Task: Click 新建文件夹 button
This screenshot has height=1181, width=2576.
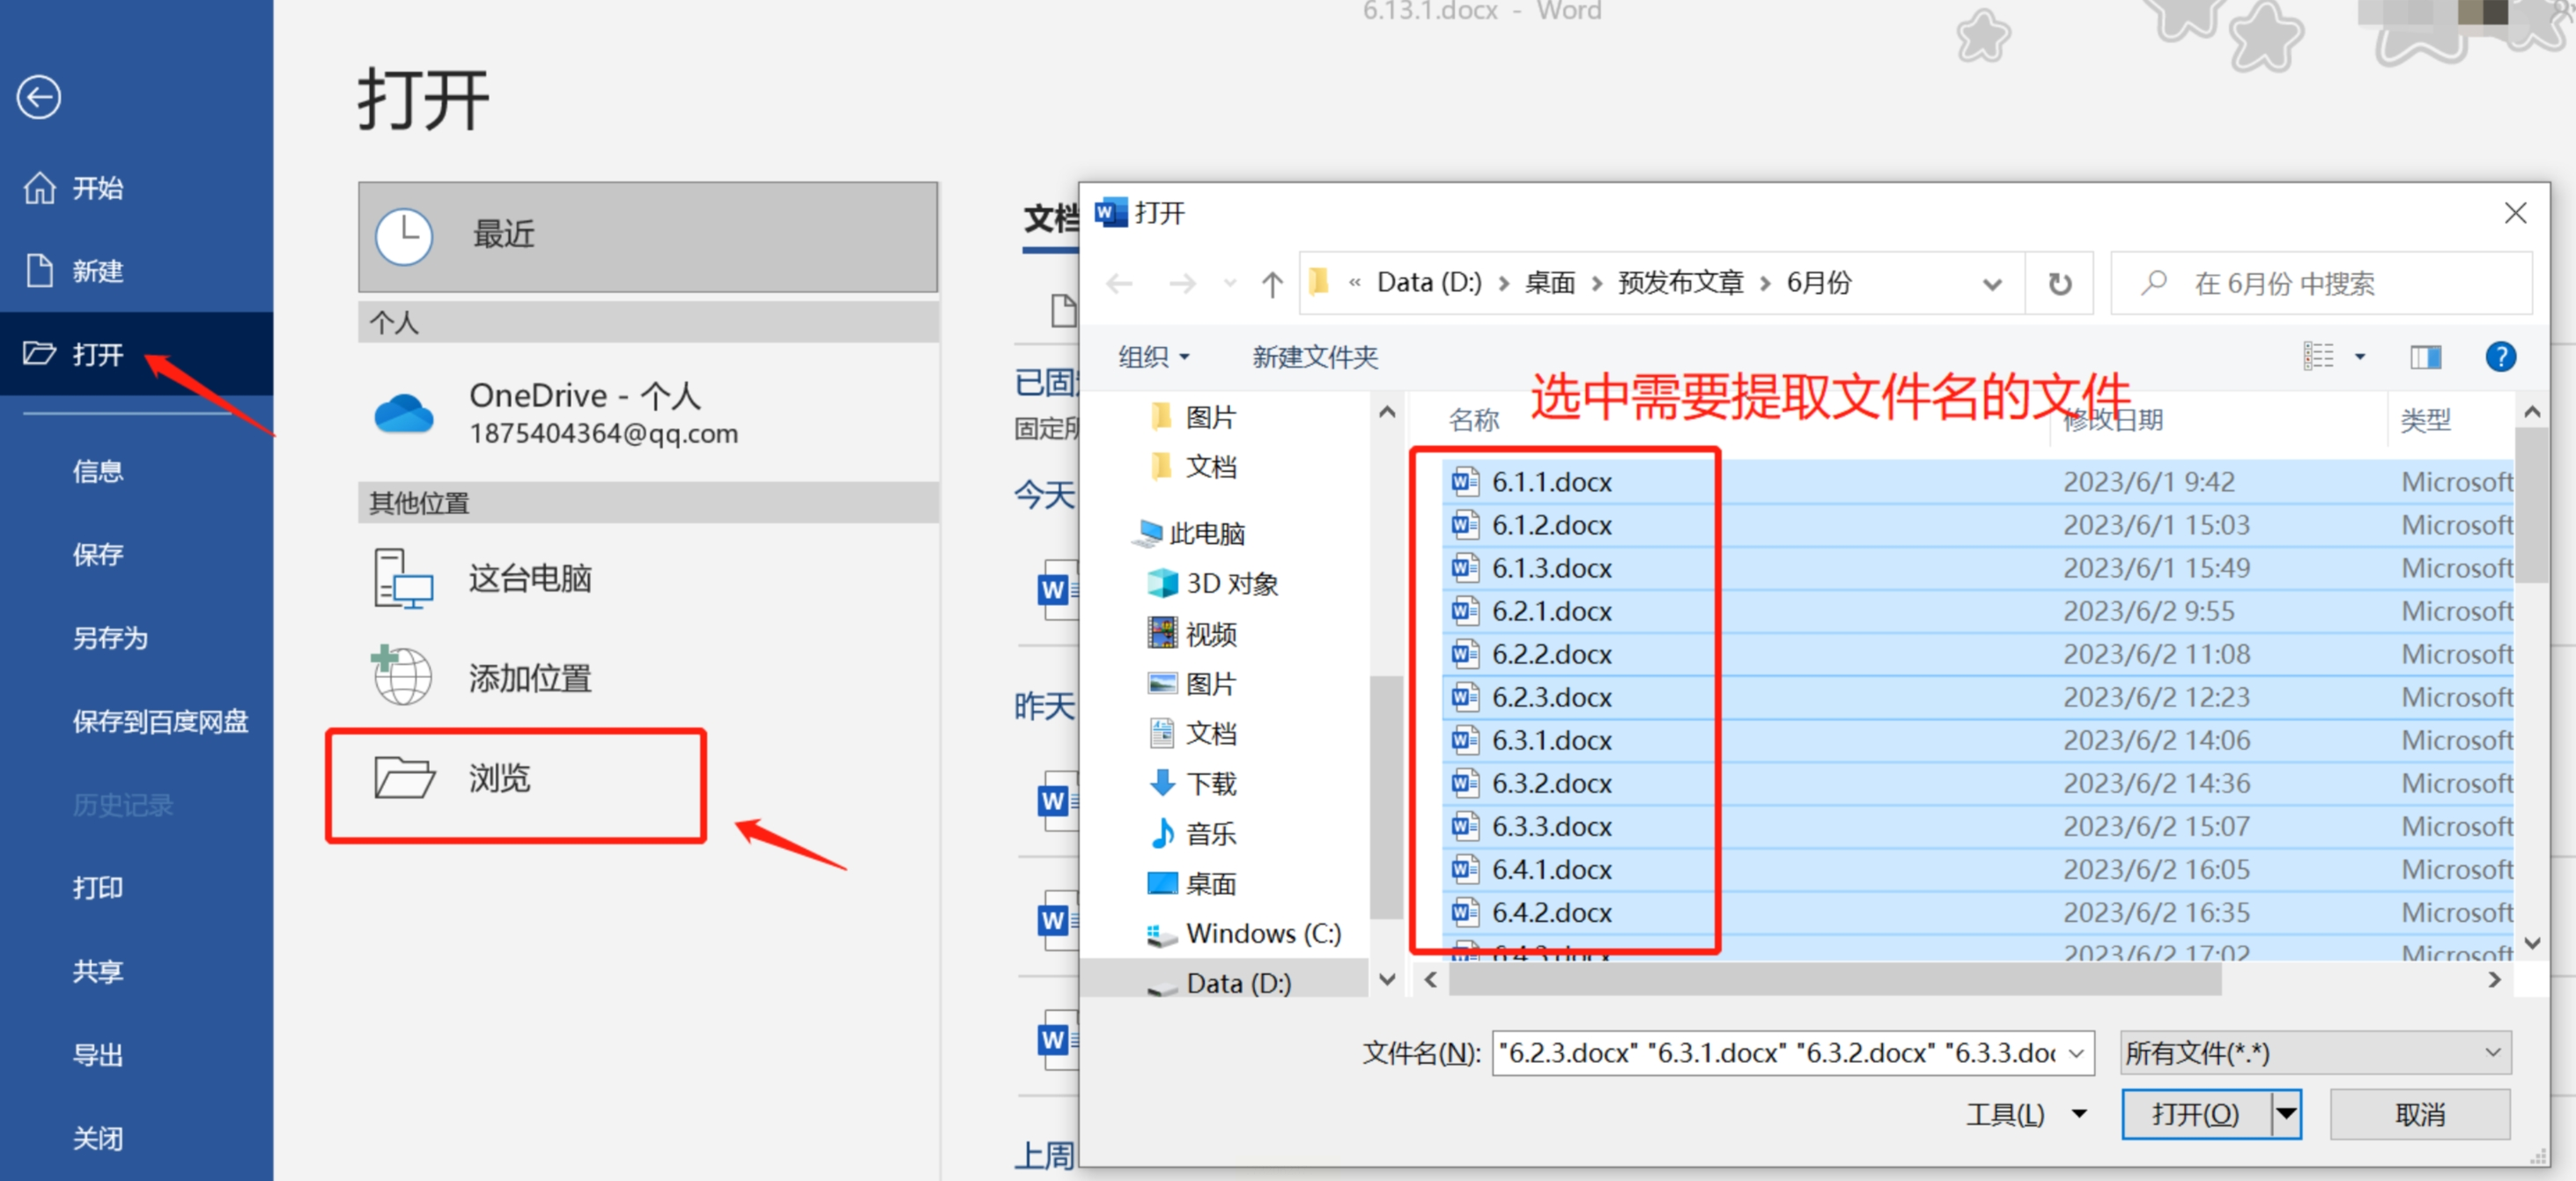Action: click(x=1314, y=357)
